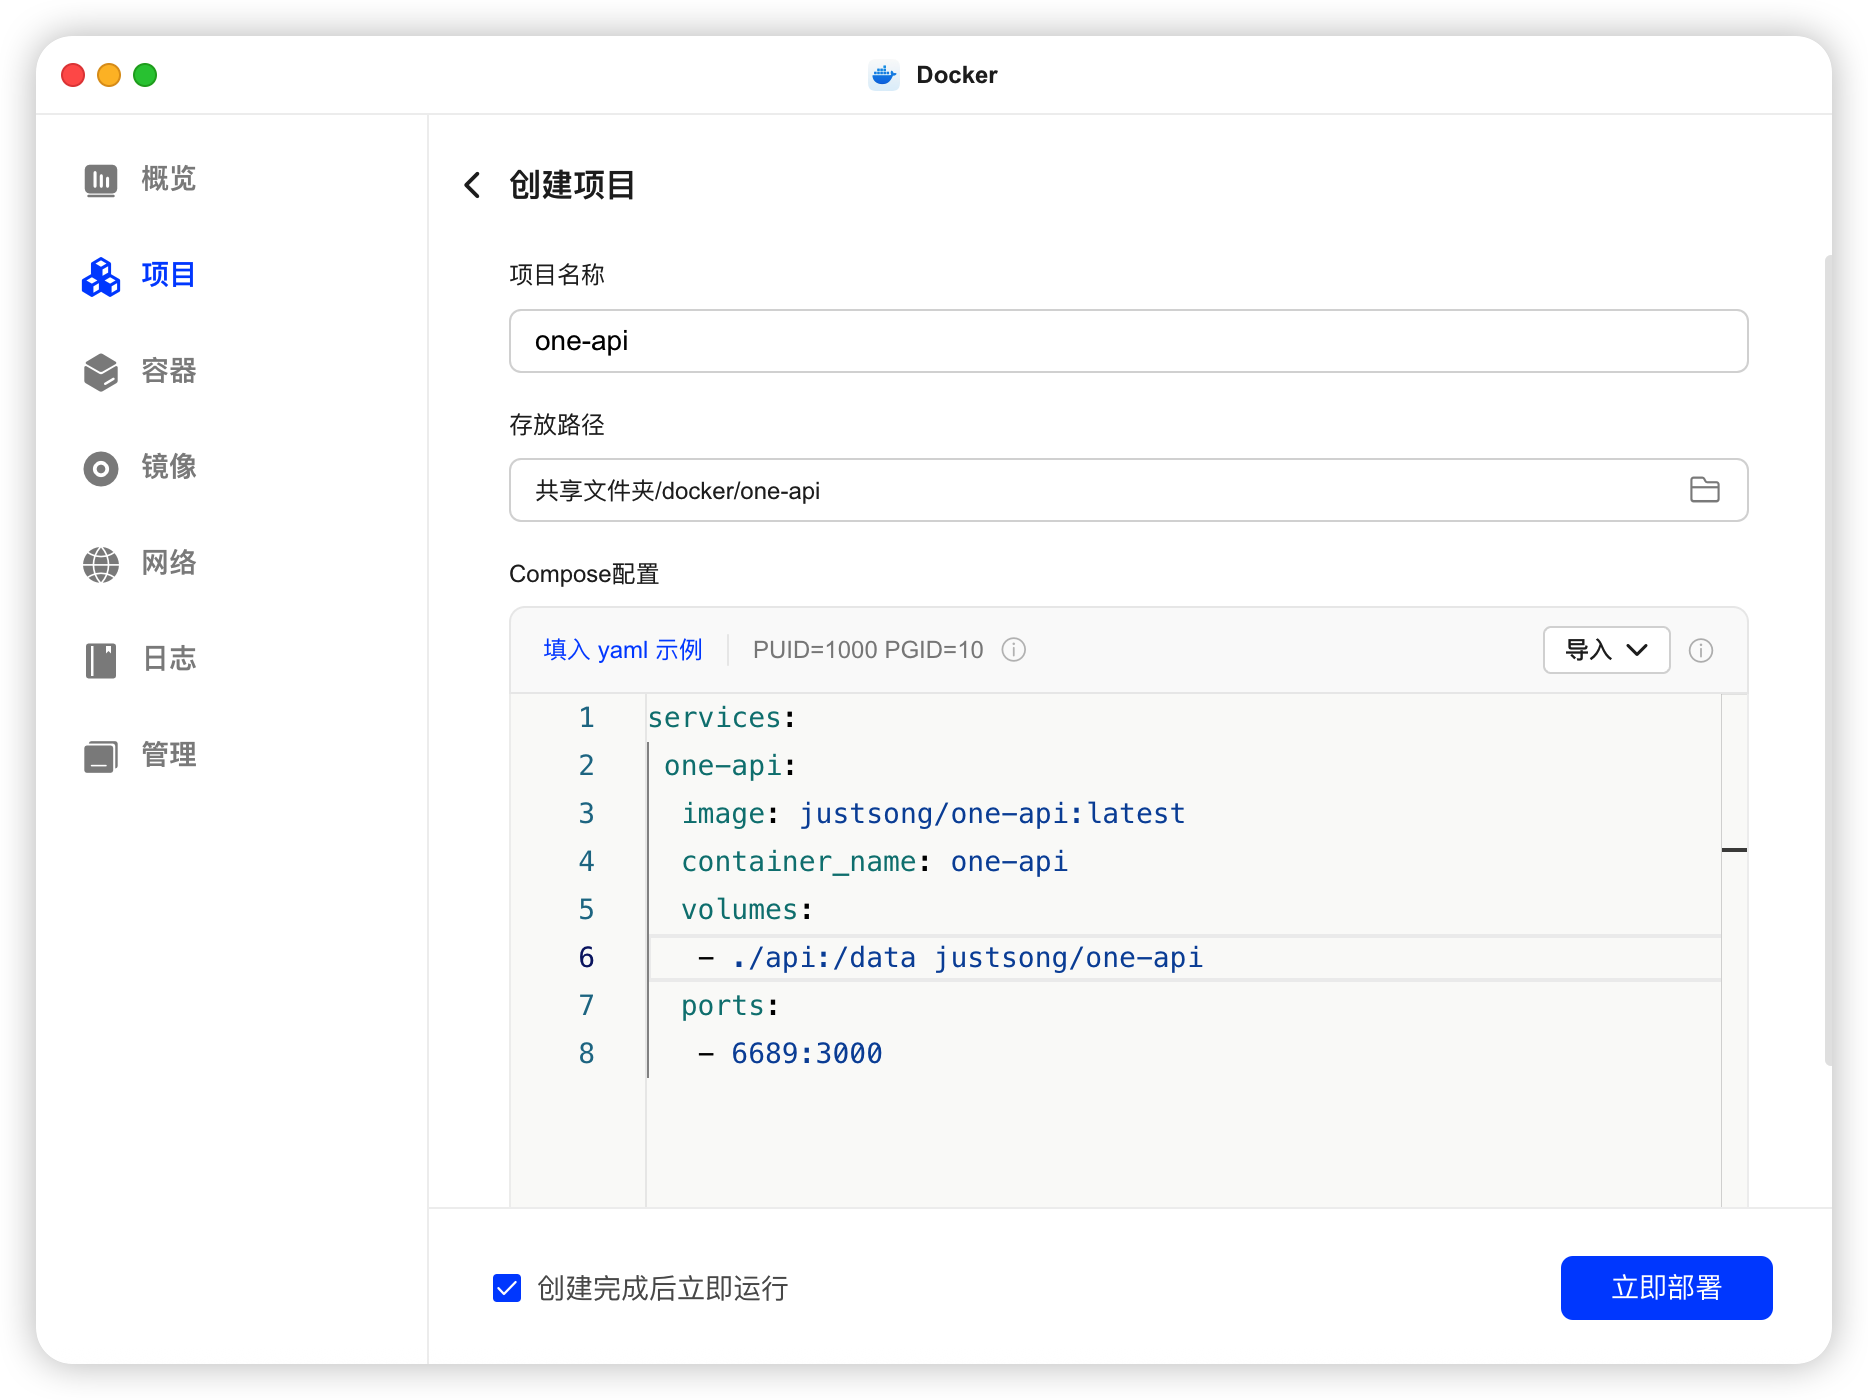Image resolution: width=1868 pixels, height=1400 pixels.
Task: Click the editor minimap scroll marker
Action: click(x=1734, y=850)
